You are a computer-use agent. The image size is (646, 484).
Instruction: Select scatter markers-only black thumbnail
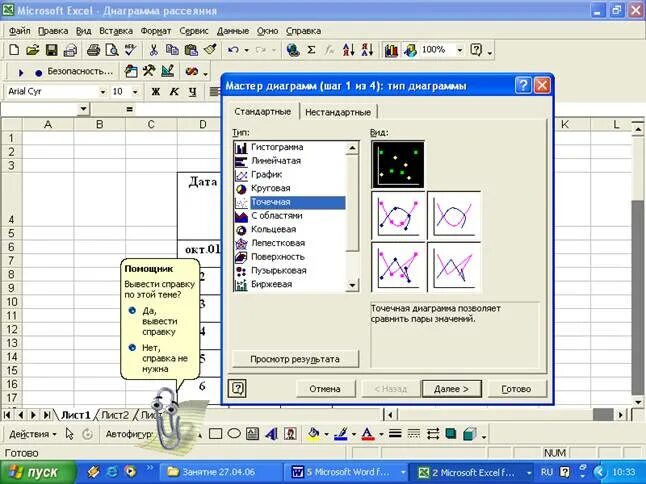398,164
